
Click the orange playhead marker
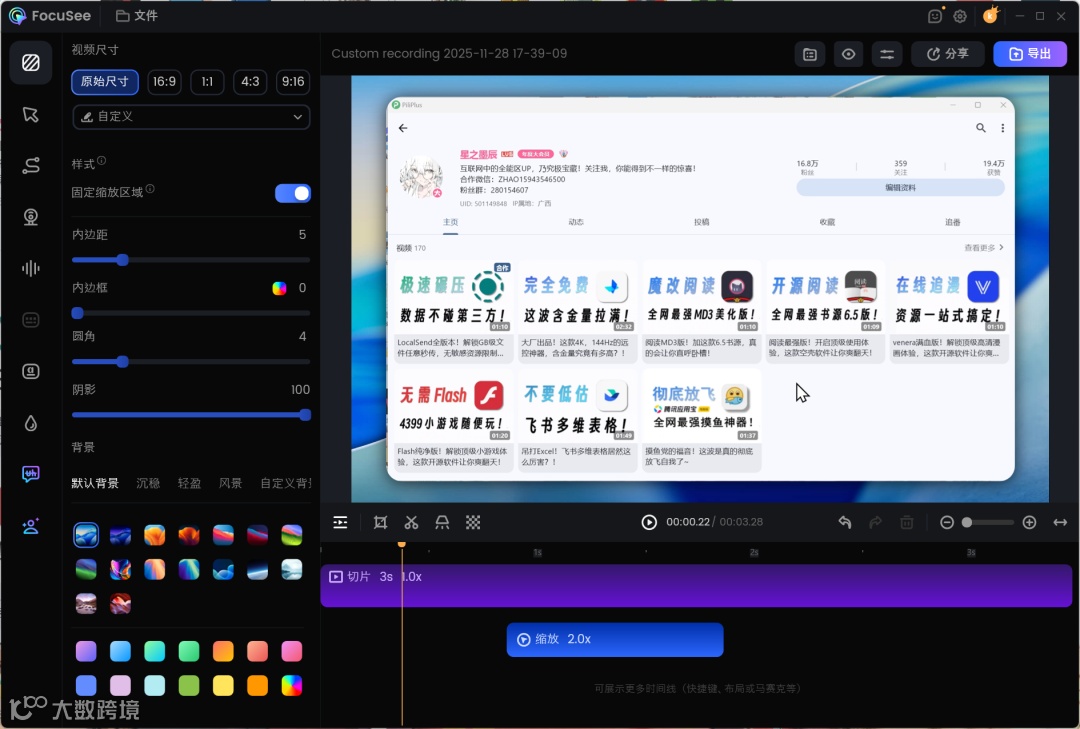click(402, 544)
